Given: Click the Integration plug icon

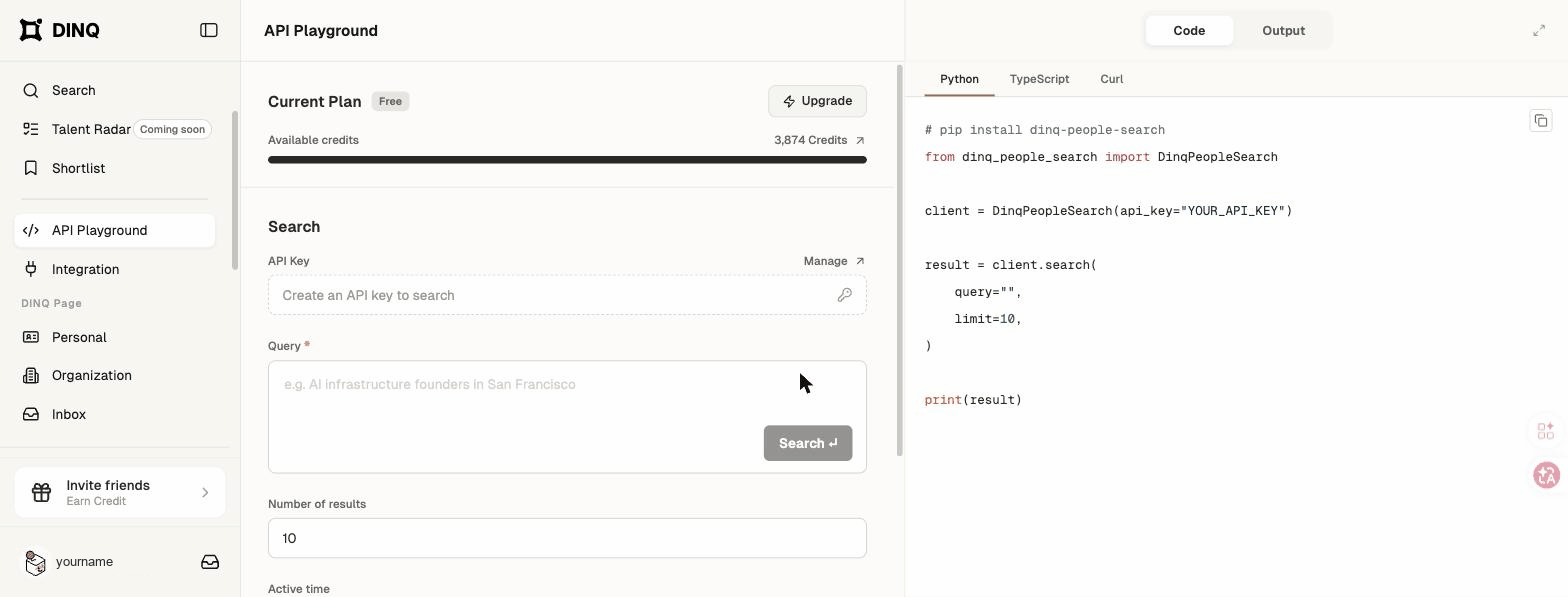Looking at the screenshot, I should click(x=31, y=269).
